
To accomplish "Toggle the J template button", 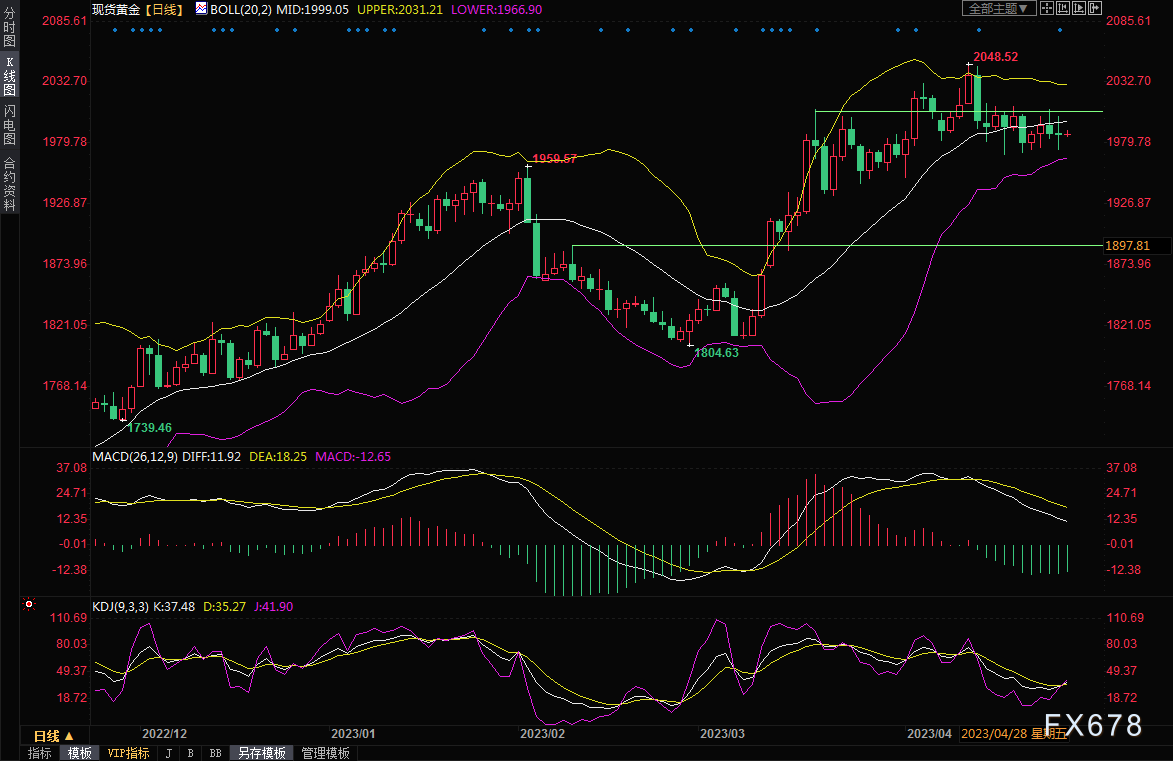I will [x=168, y=753].
